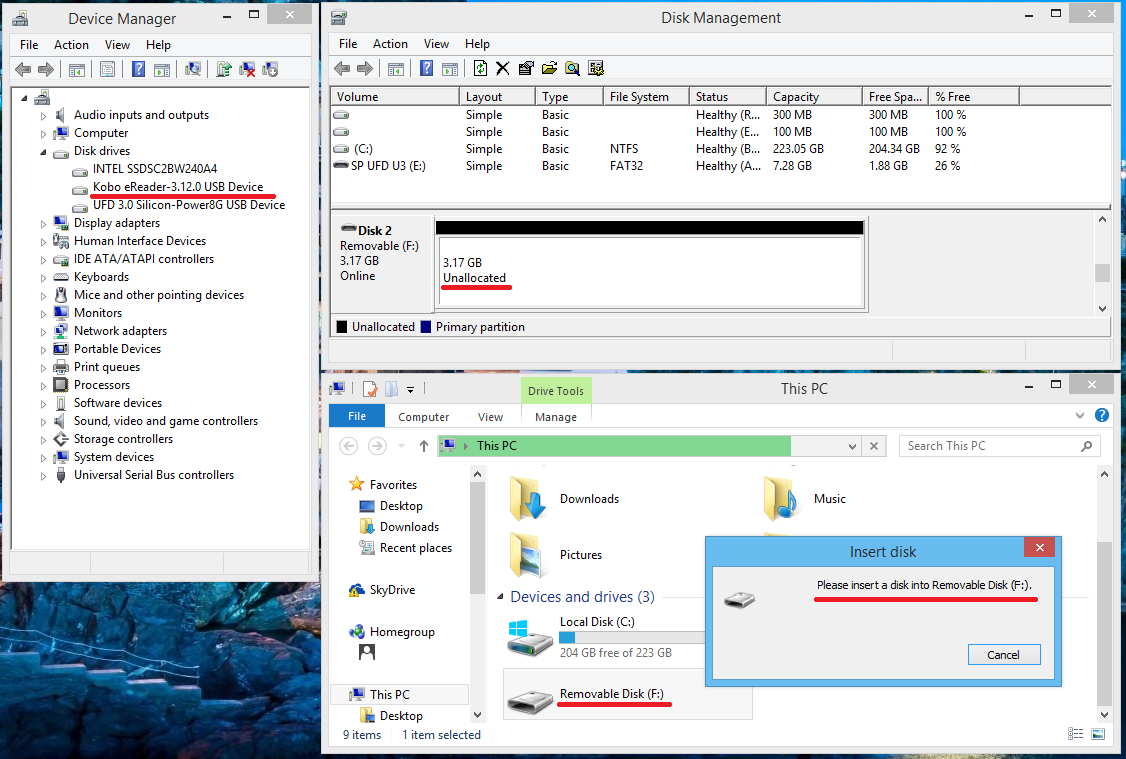Click Properties icon in This PC quick access toolbar
Image resolution: width=1126 pixels, height=759 pixels.
pyautogui.click(x=370, y=389)
